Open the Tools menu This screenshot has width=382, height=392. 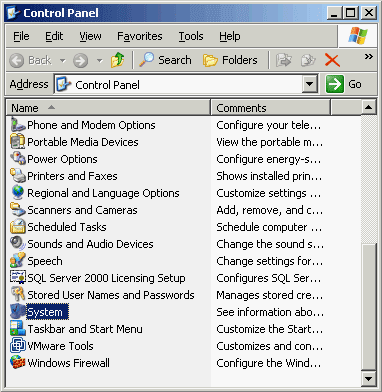pos(191,36)
